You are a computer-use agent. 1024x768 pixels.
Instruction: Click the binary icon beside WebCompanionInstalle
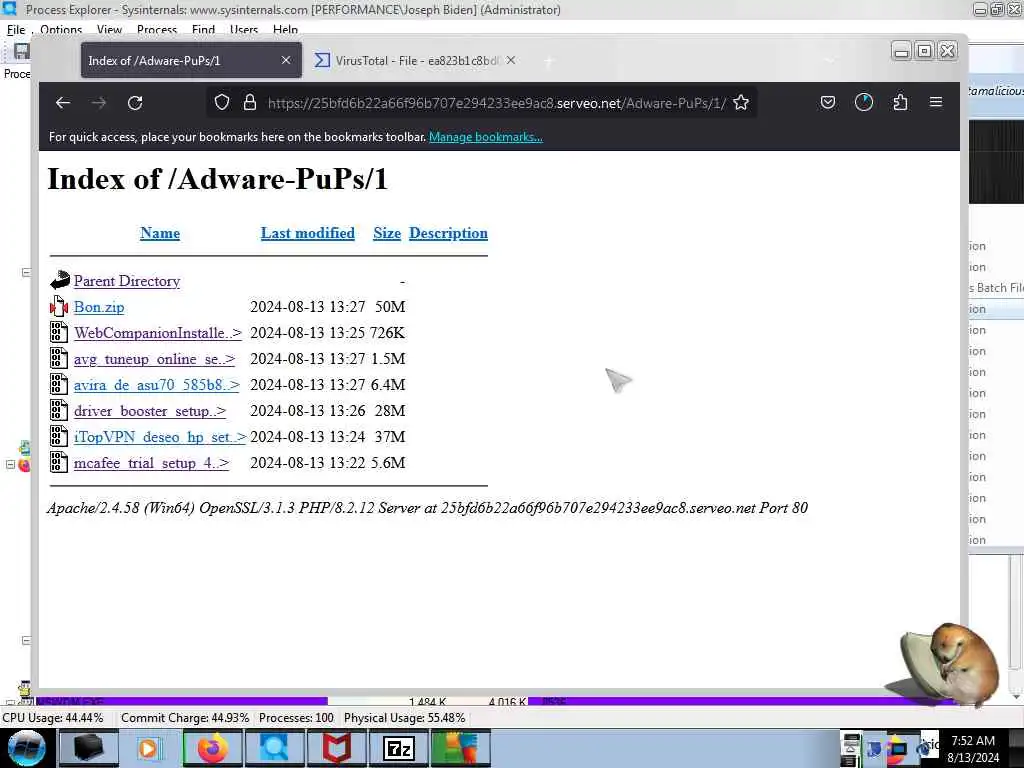click(59, 332)
